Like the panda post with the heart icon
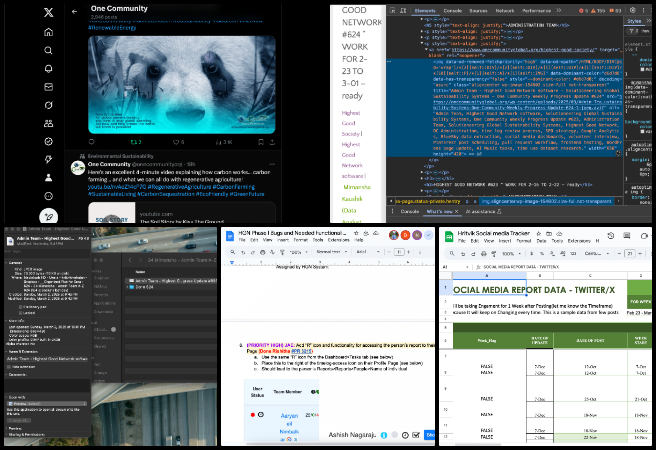Image resolution: width=656 pixels, height=450 pixels. pos(178,142)
